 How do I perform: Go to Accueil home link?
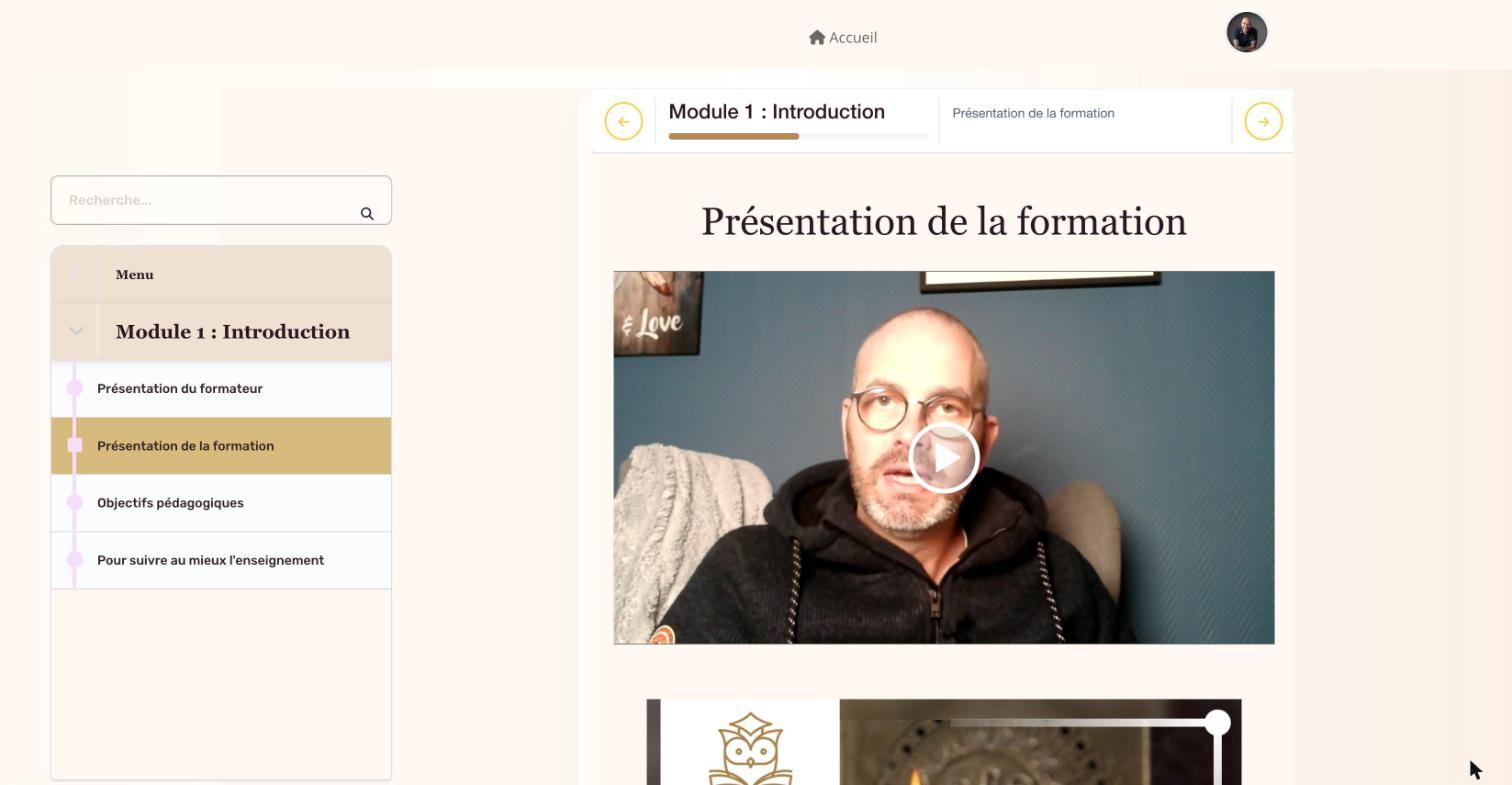pos(843,37)
